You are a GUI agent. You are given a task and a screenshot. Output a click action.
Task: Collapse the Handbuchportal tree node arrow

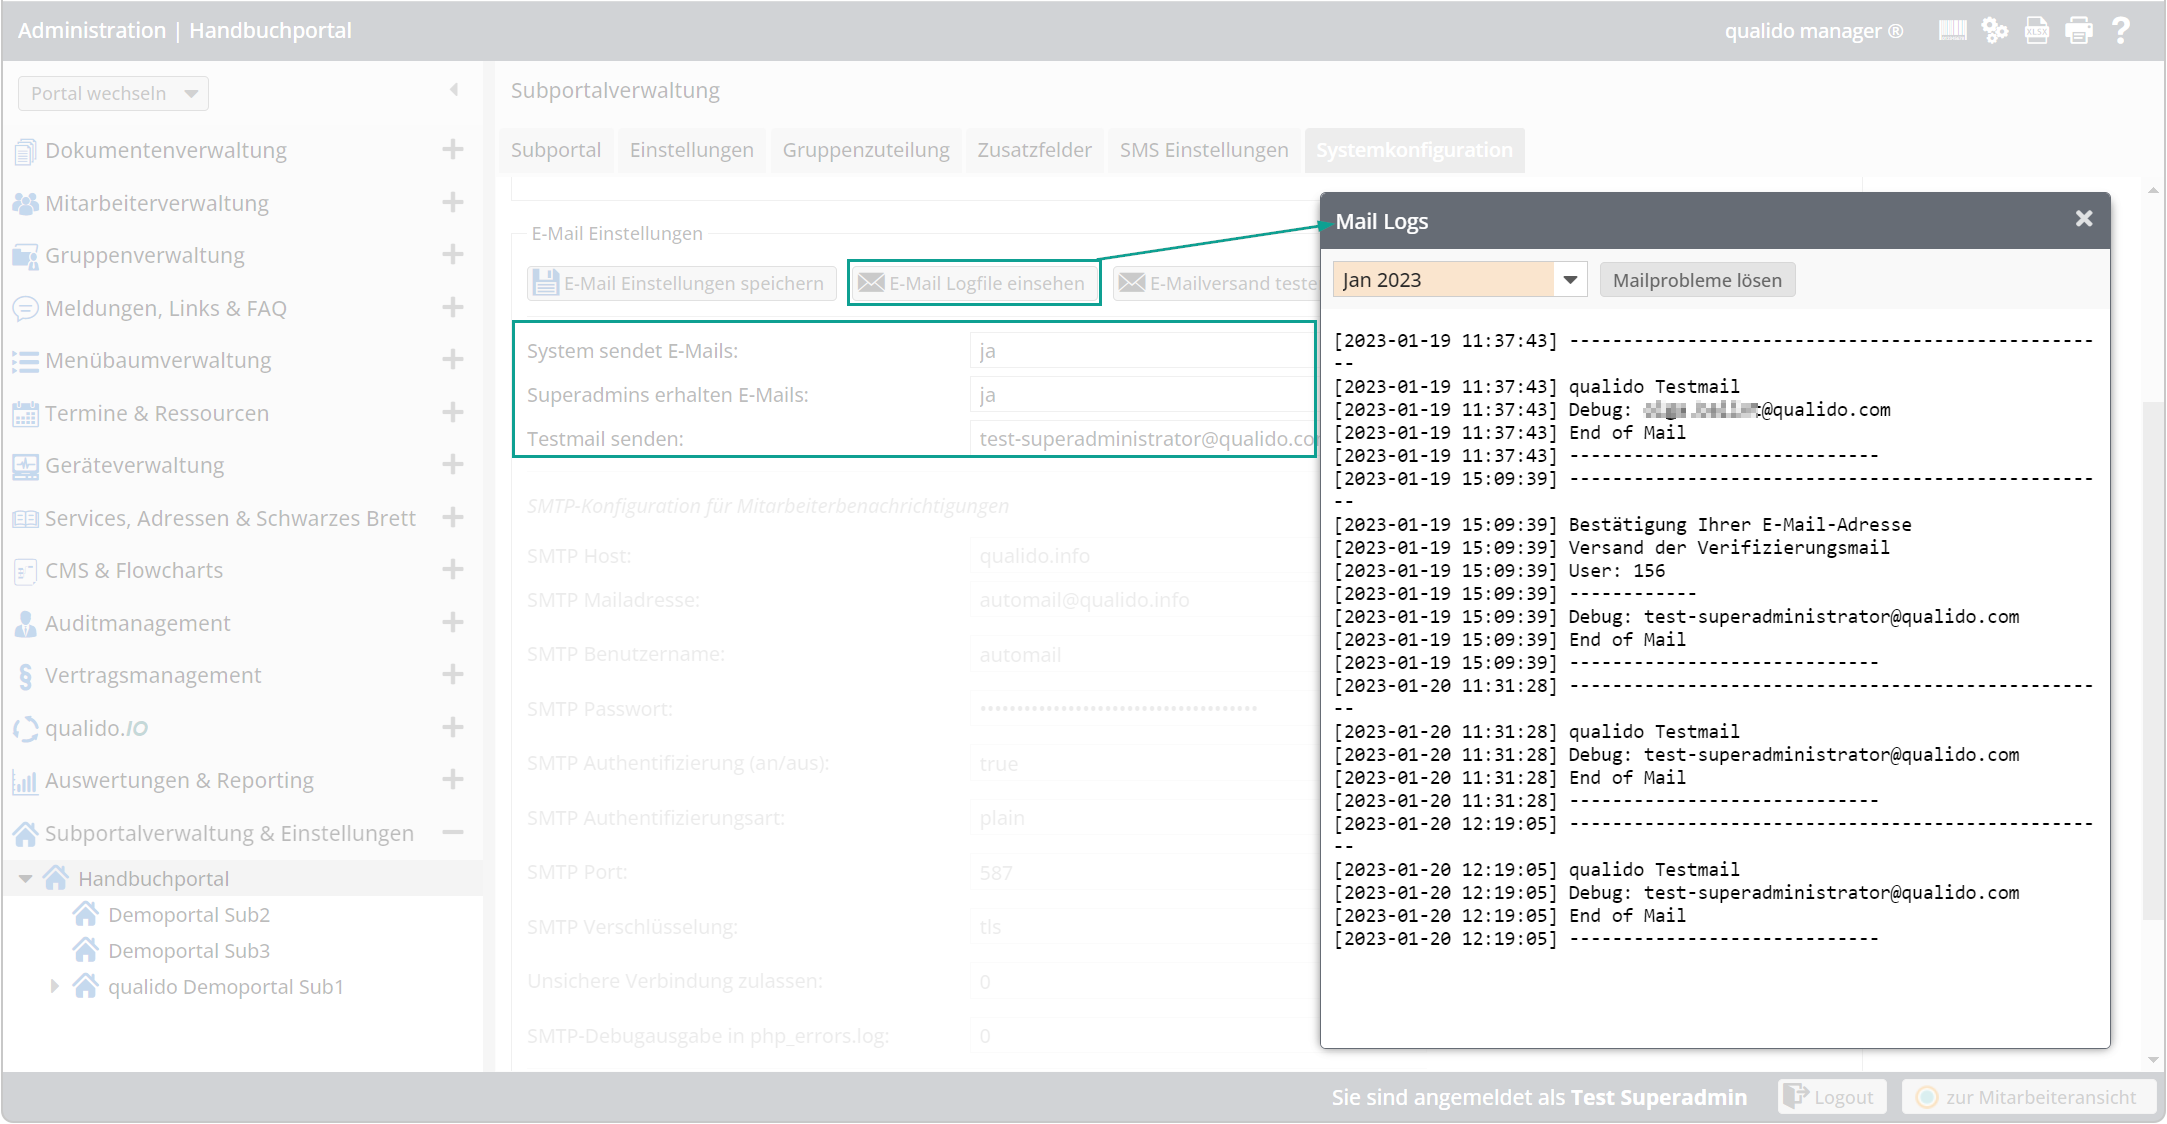25,879
